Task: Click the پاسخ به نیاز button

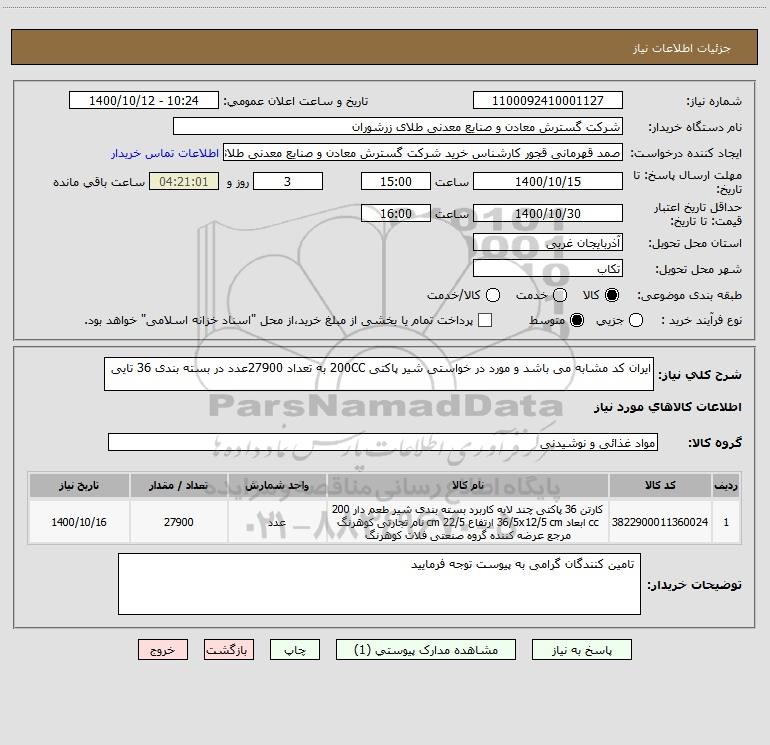Action: [x=581, y=650]
